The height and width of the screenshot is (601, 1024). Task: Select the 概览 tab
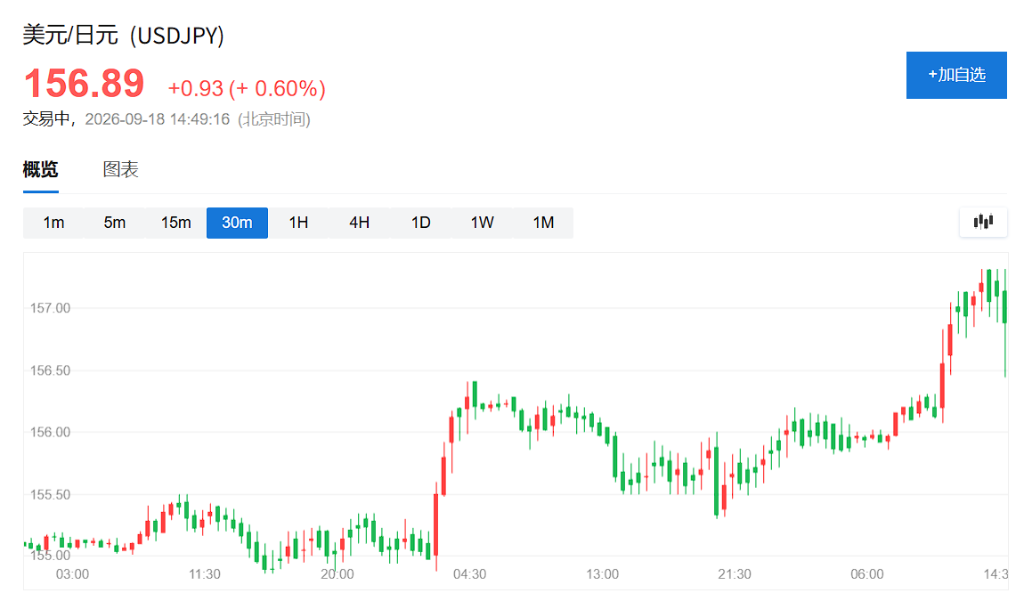[x=40, y=170]
